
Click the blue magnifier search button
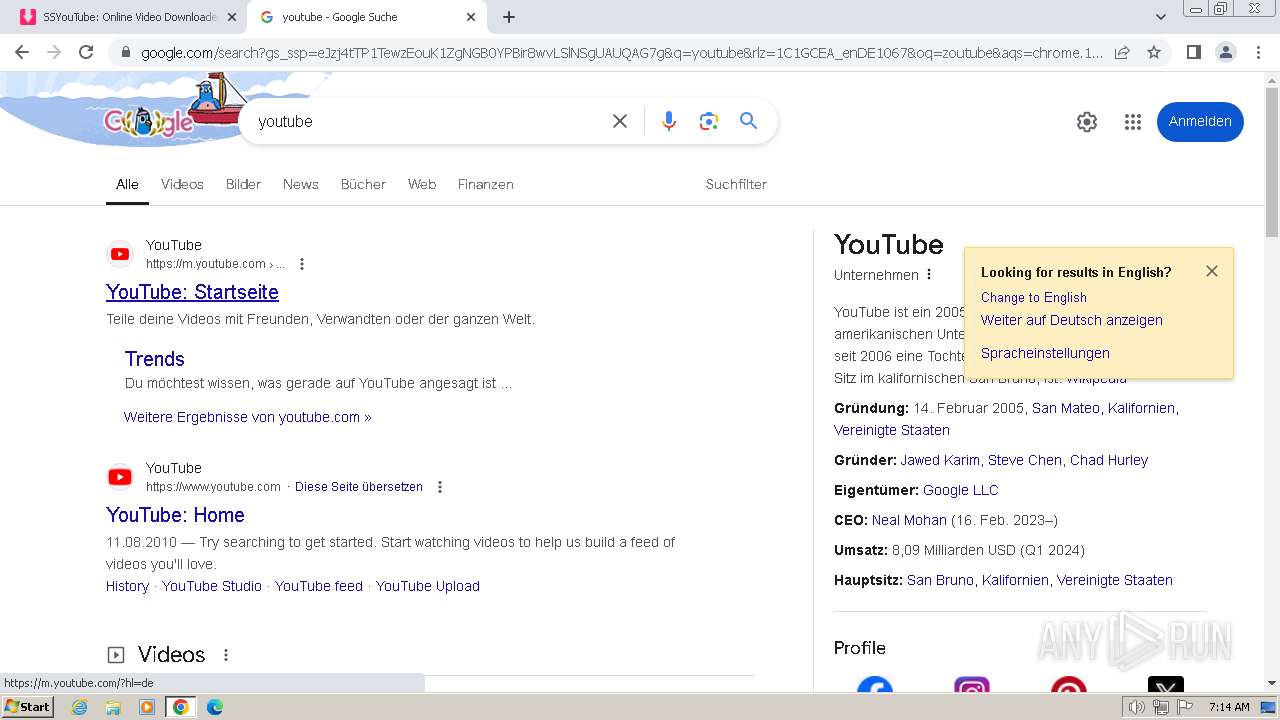[x=748, y=121]
